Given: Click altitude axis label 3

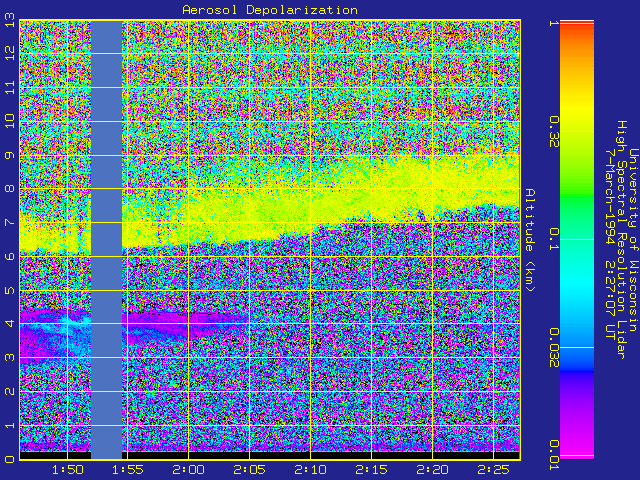Looking at the screenshot, I should (10, 358).
